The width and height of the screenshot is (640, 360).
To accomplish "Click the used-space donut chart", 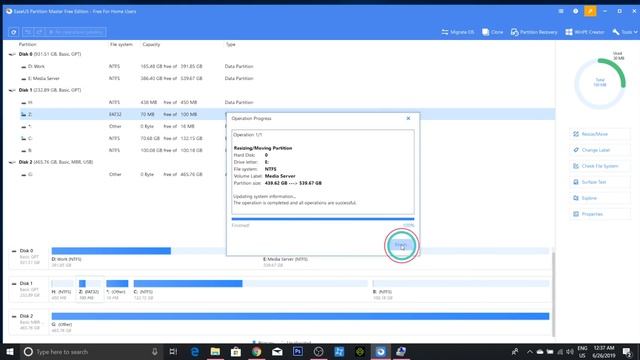I will [600, 83].
